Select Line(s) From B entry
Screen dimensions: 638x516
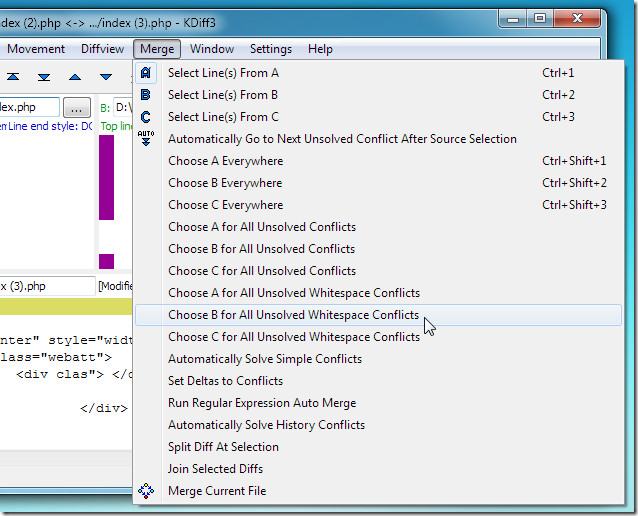point(378,95)
